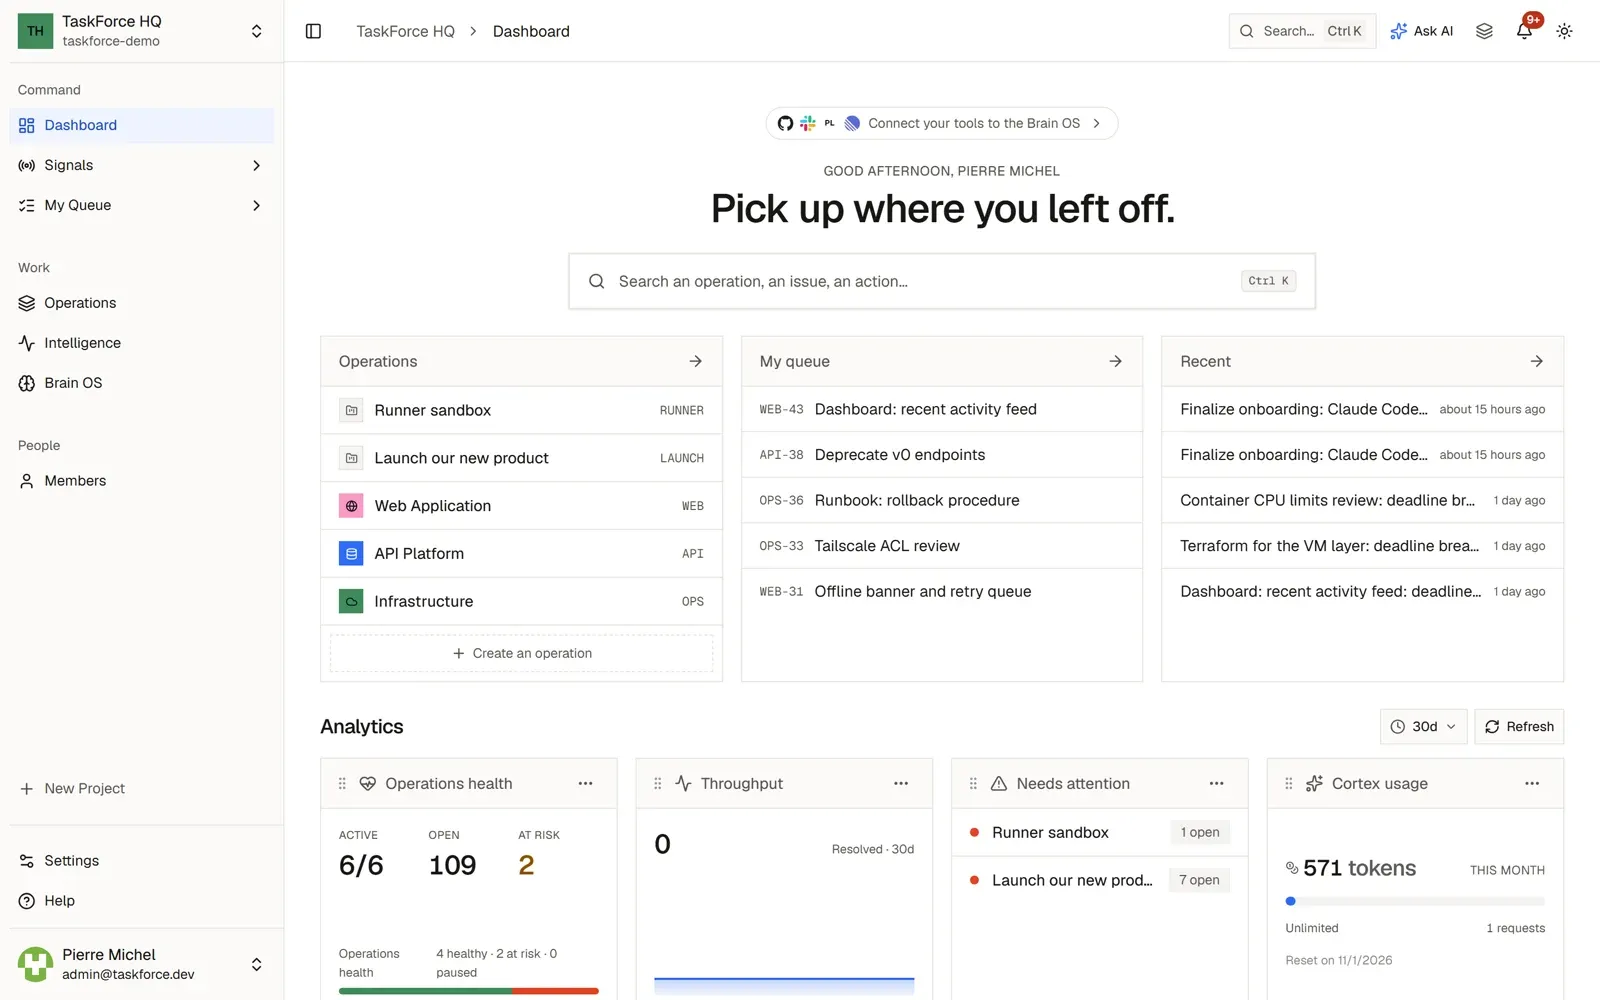
Task: Open the 30d time range dropdown
Action: (x=1423, y=726)
